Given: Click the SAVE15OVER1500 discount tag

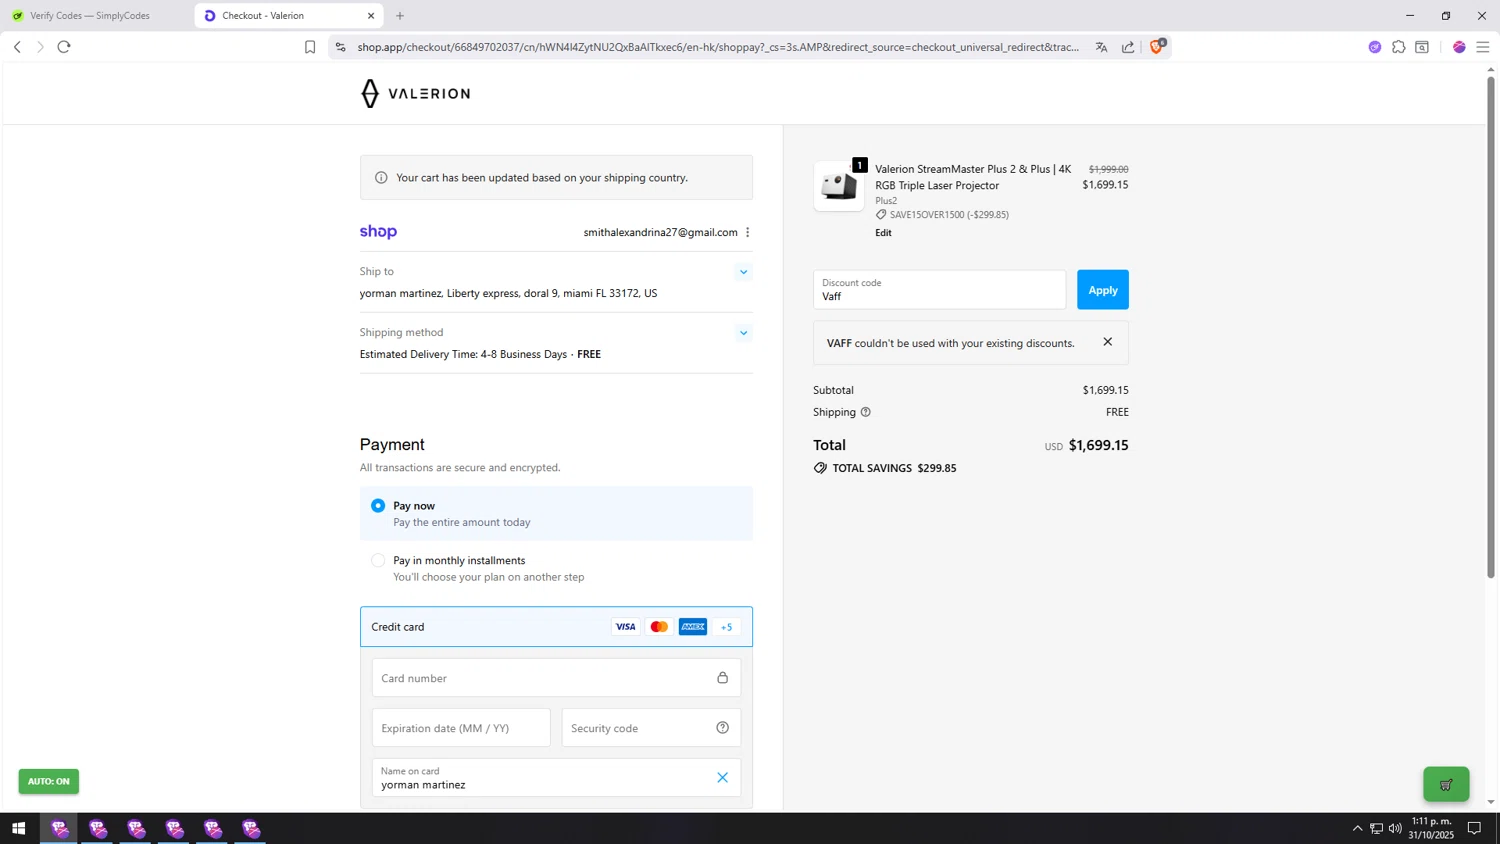Looking at the screenshot, I should (942, 215).
